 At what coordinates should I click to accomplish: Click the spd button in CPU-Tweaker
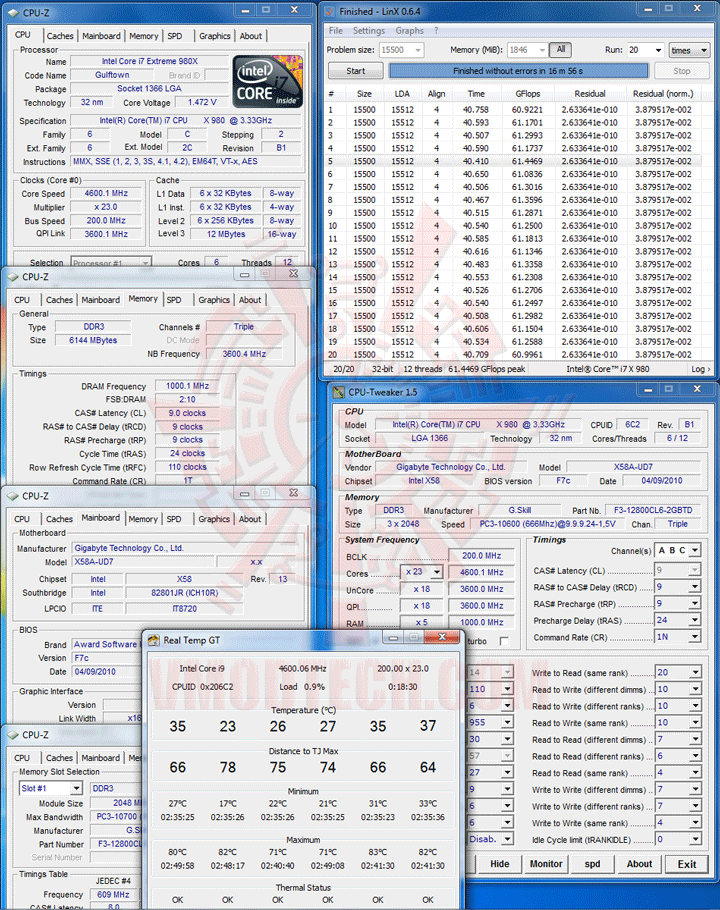[592, 864]
